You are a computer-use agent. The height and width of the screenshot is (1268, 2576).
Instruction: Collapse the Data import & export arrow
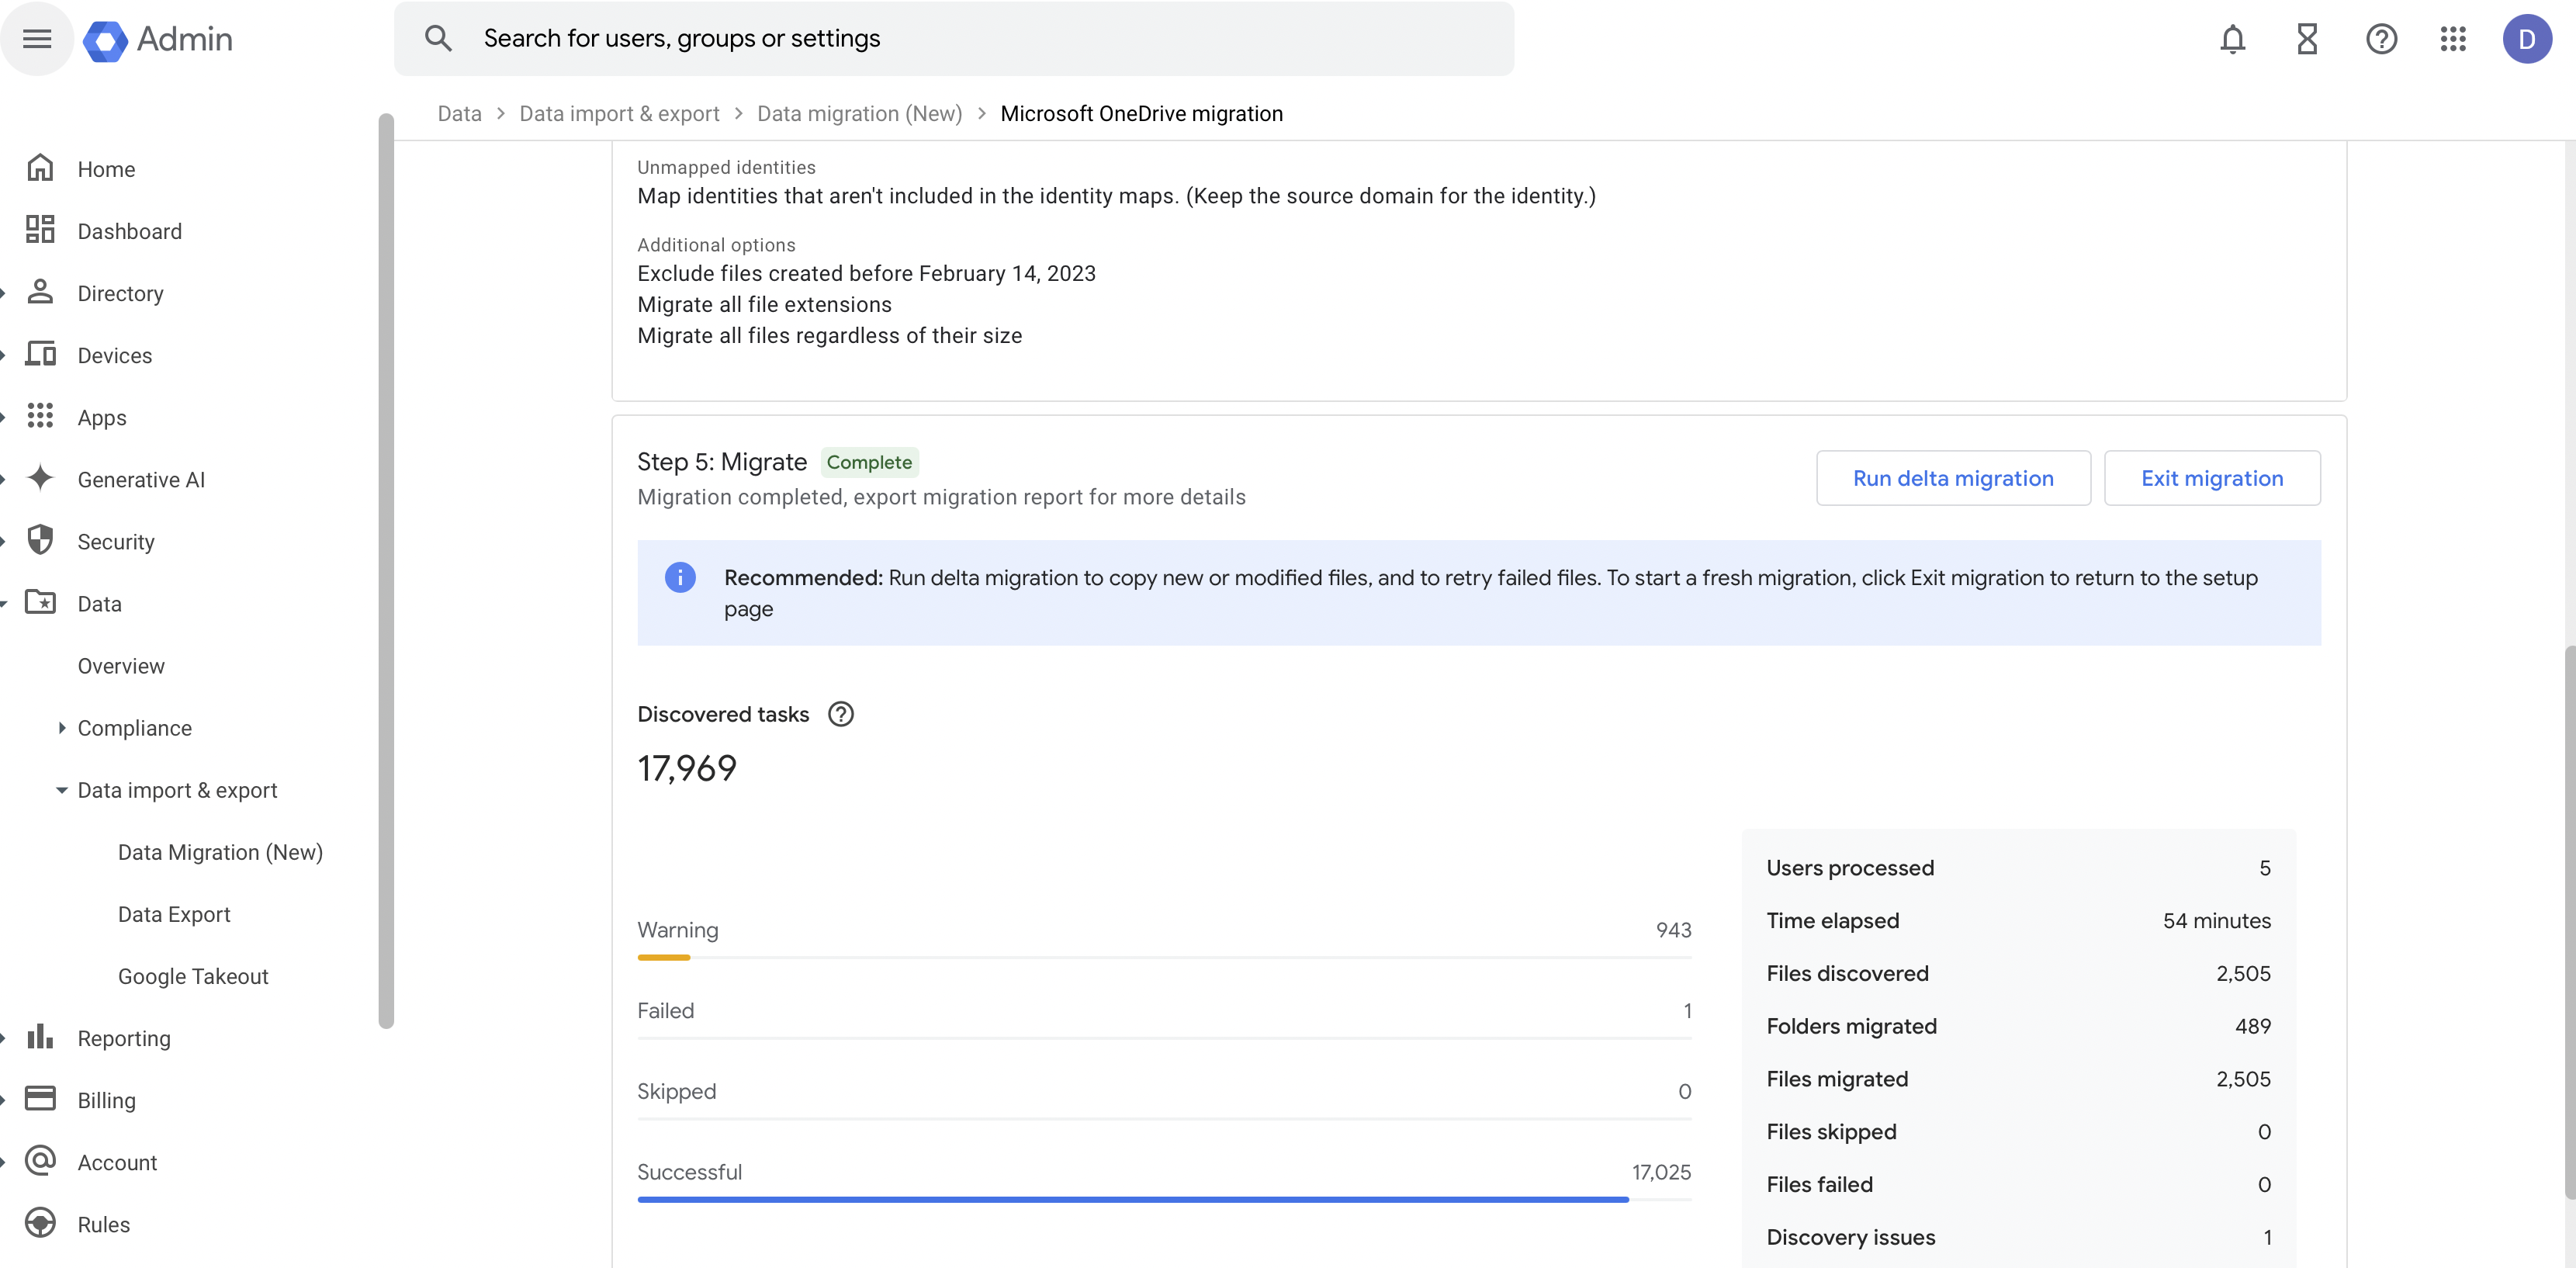[62, 790]
